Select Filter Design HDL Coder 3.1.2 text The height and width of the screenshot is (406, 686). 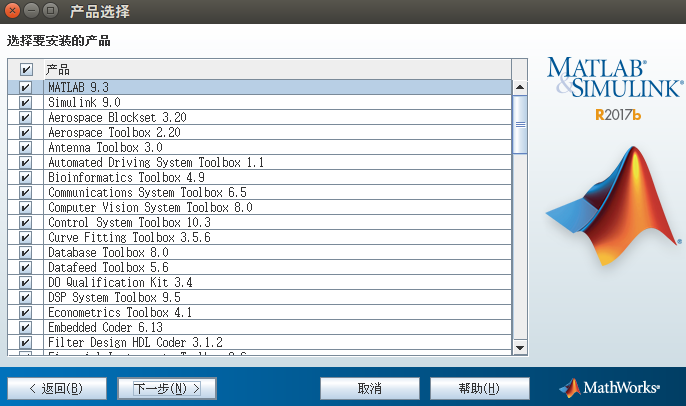tap(135, 342)
